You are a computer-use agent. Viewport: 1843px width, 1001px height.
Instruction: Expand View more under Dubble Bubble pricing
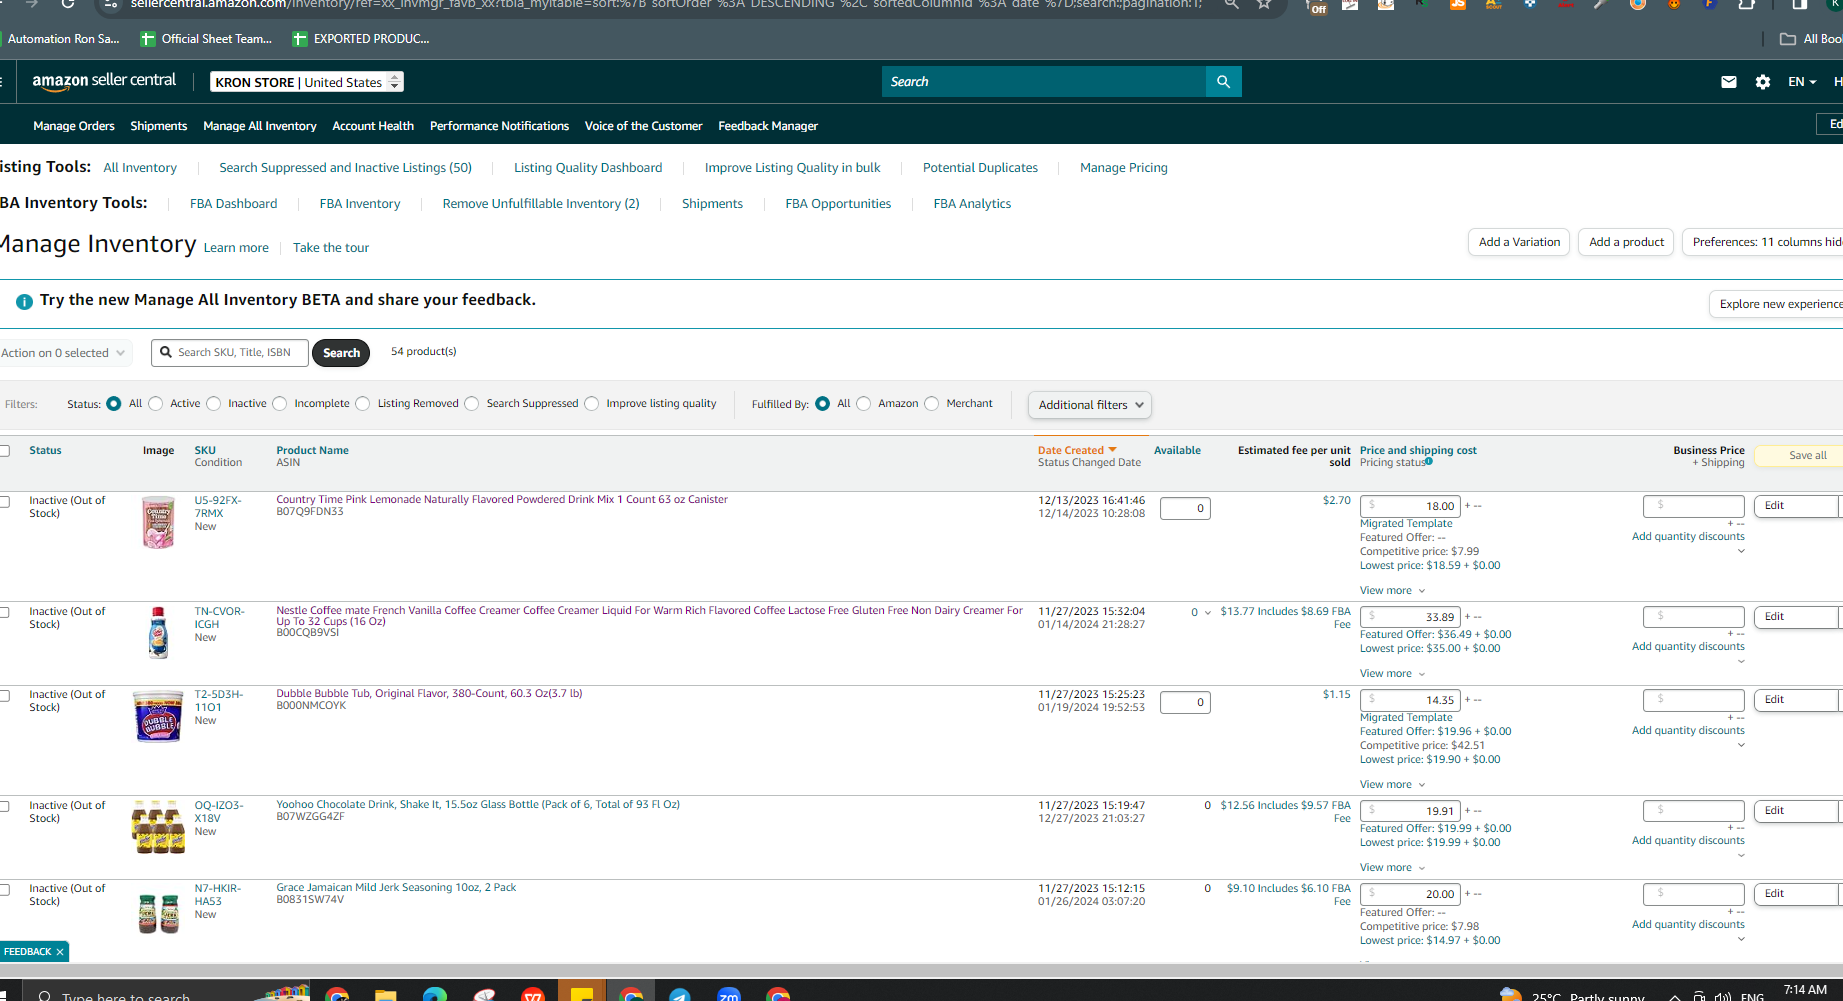tap(1392, 785)
